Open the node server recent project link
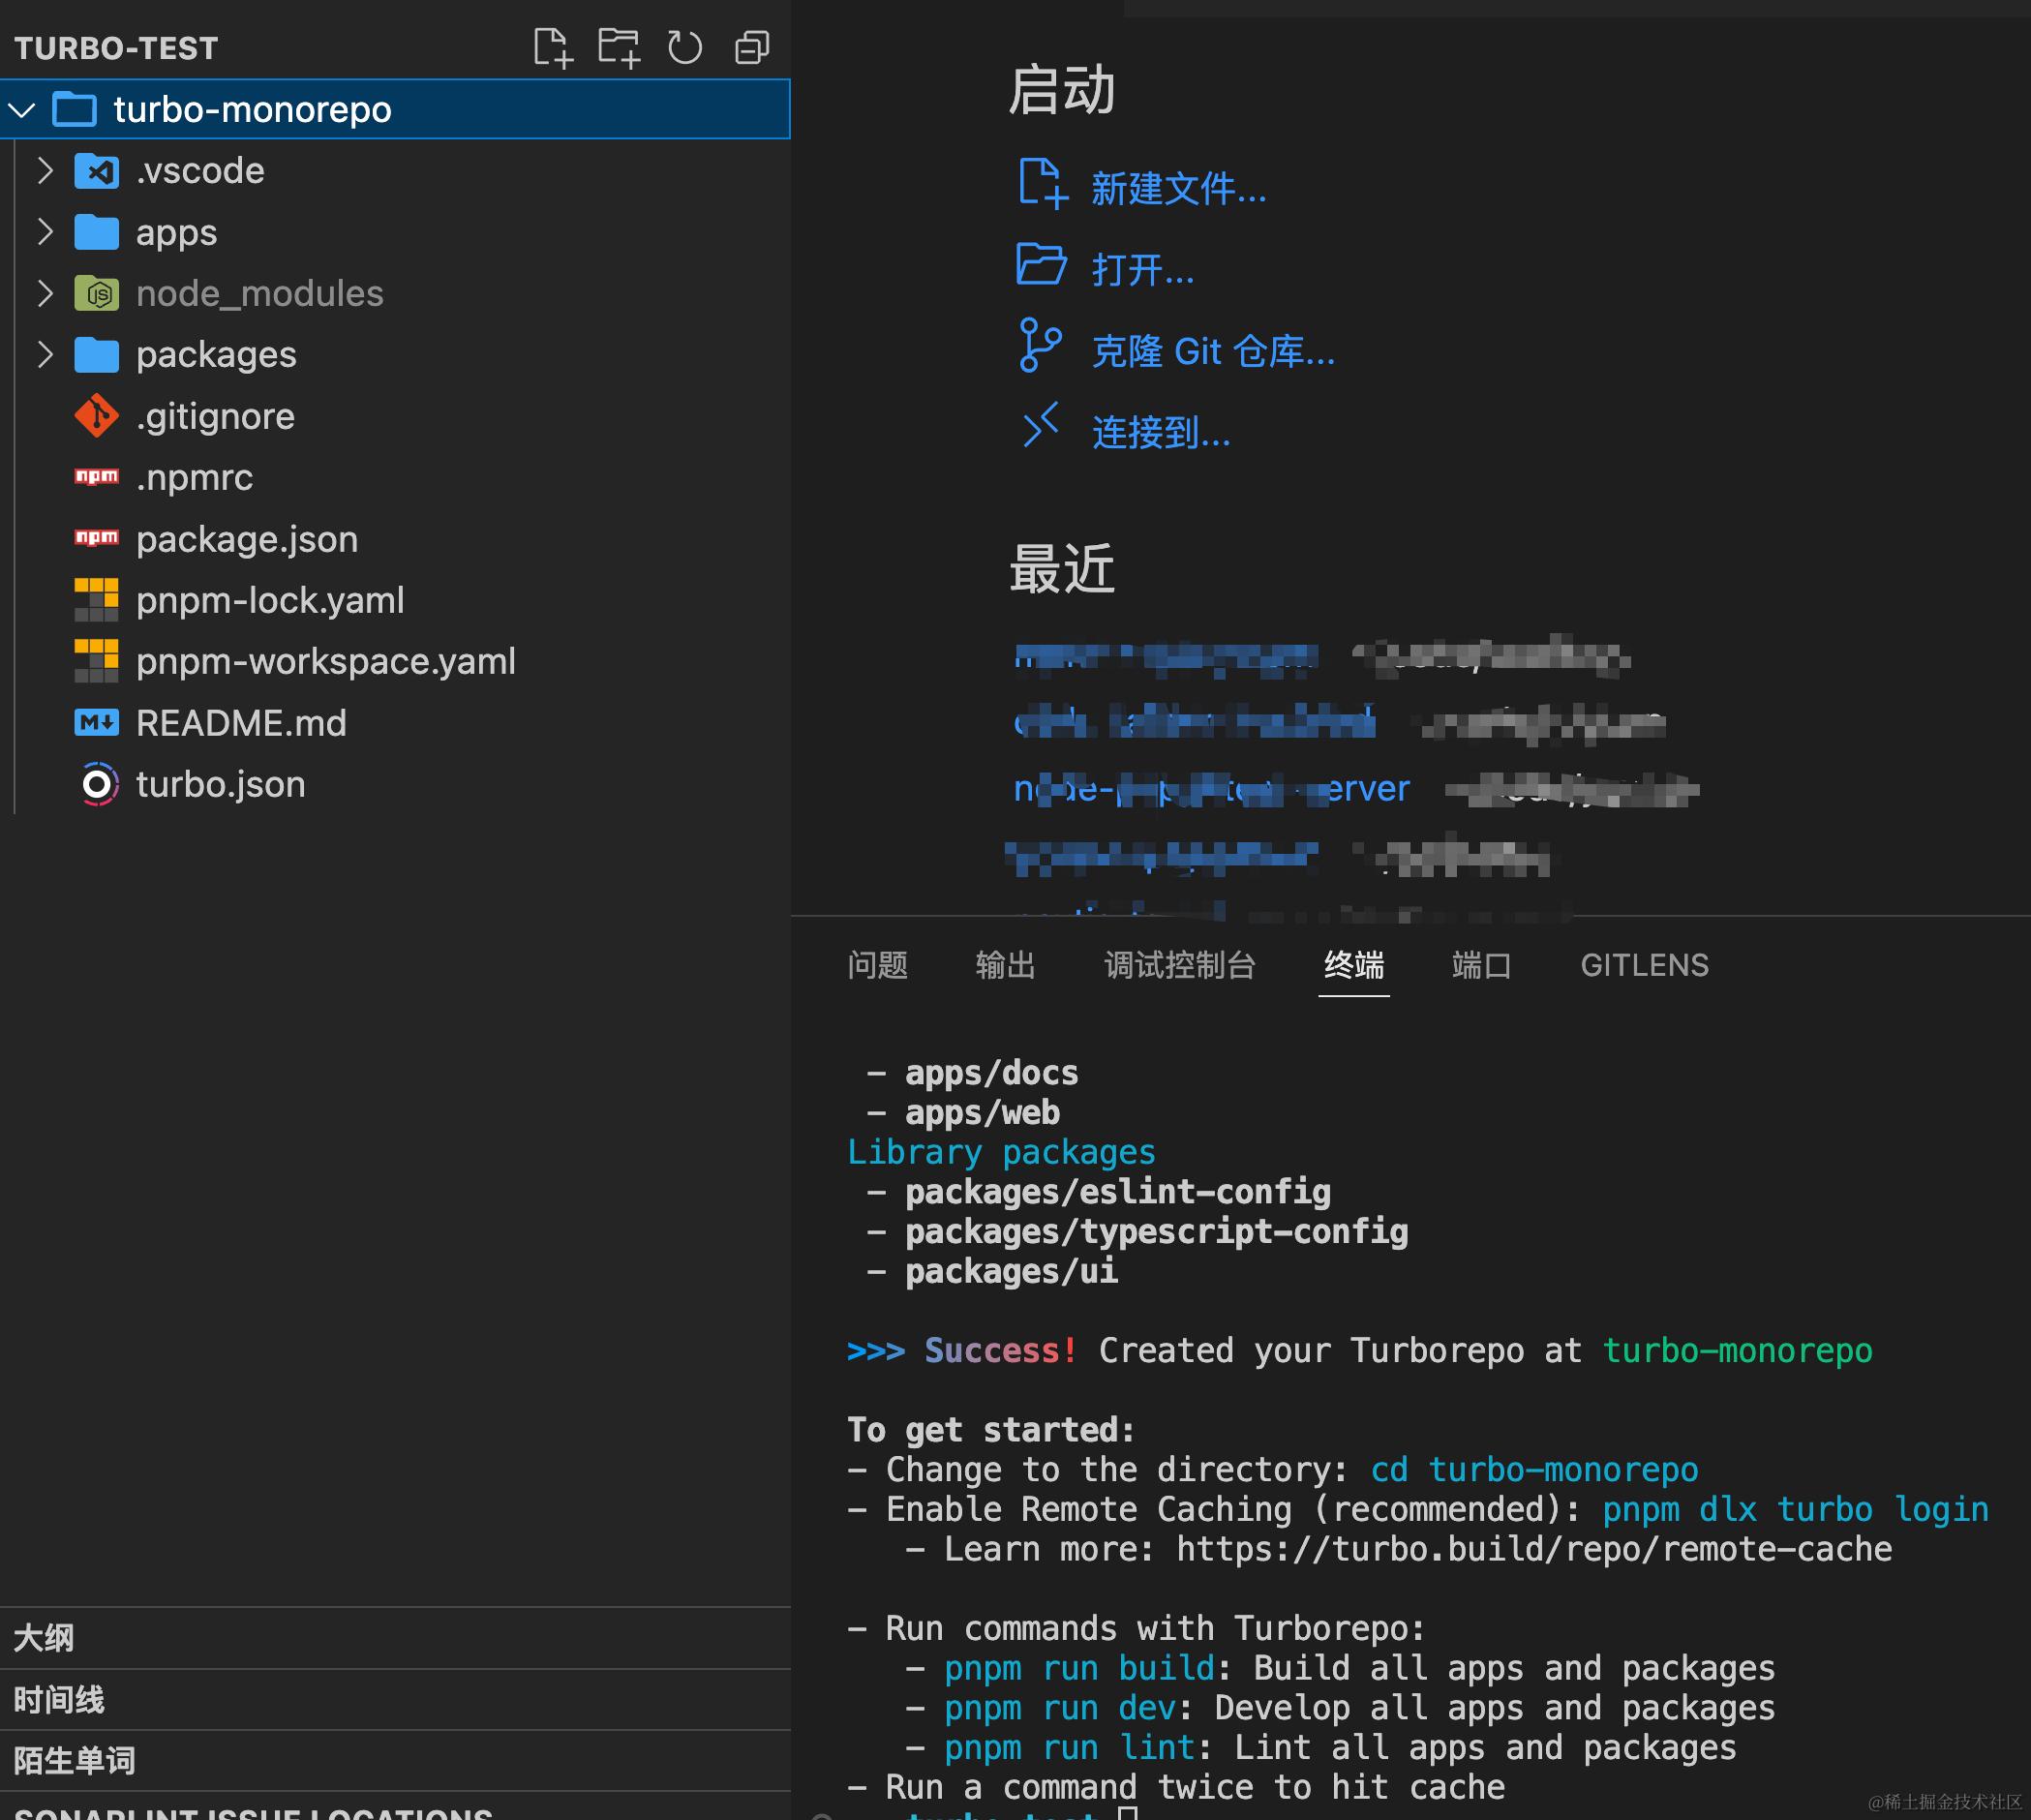Image resolution: width=2031 pixels, height=1820 pixels. point(1211,789)
